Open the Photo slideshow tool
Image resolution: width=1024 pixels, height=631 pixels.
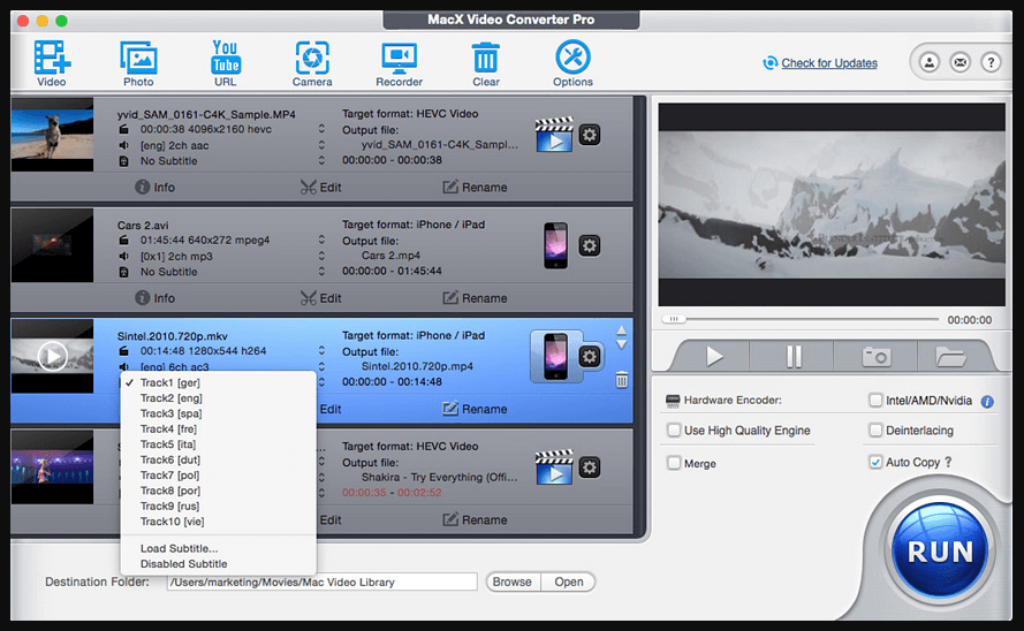pyautogui.click(x=138, y=63)
